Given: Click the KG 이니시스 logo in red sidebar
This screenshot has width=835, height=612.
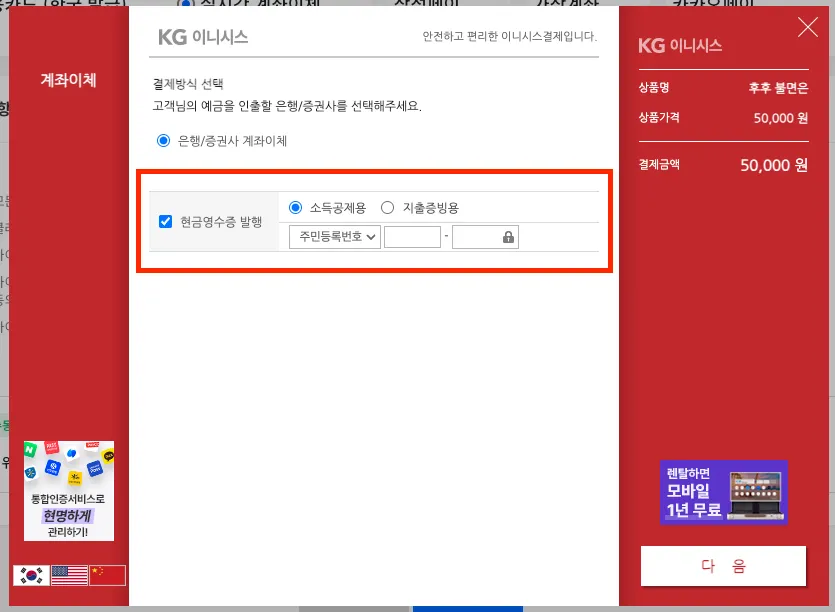Looking at the screenshot, I should (680, 45).
